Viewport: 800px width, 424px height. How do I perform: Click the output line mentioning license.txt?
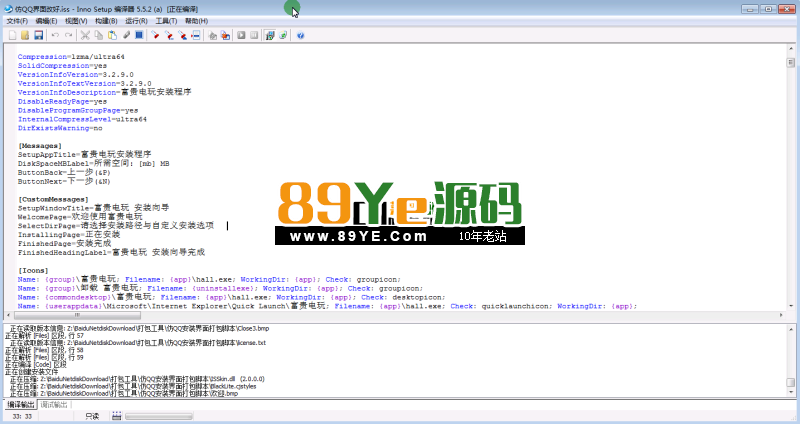[138, 342]
